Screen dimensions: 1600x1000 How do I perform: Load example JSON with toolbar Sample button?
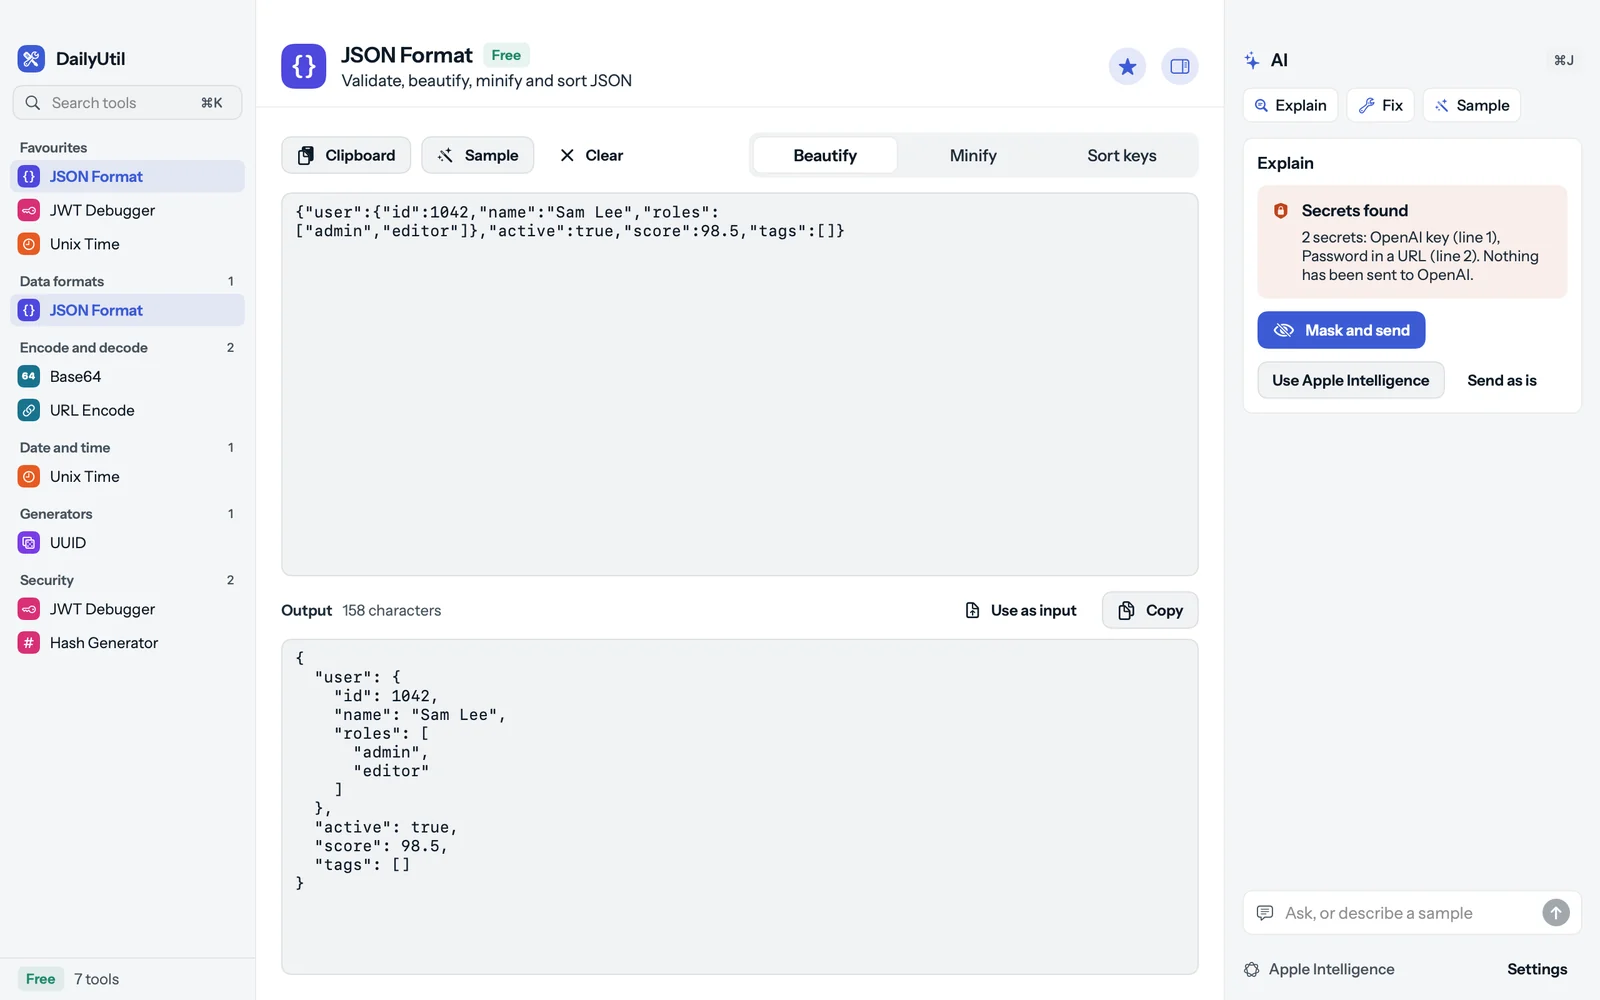click(x=478, y=155)
